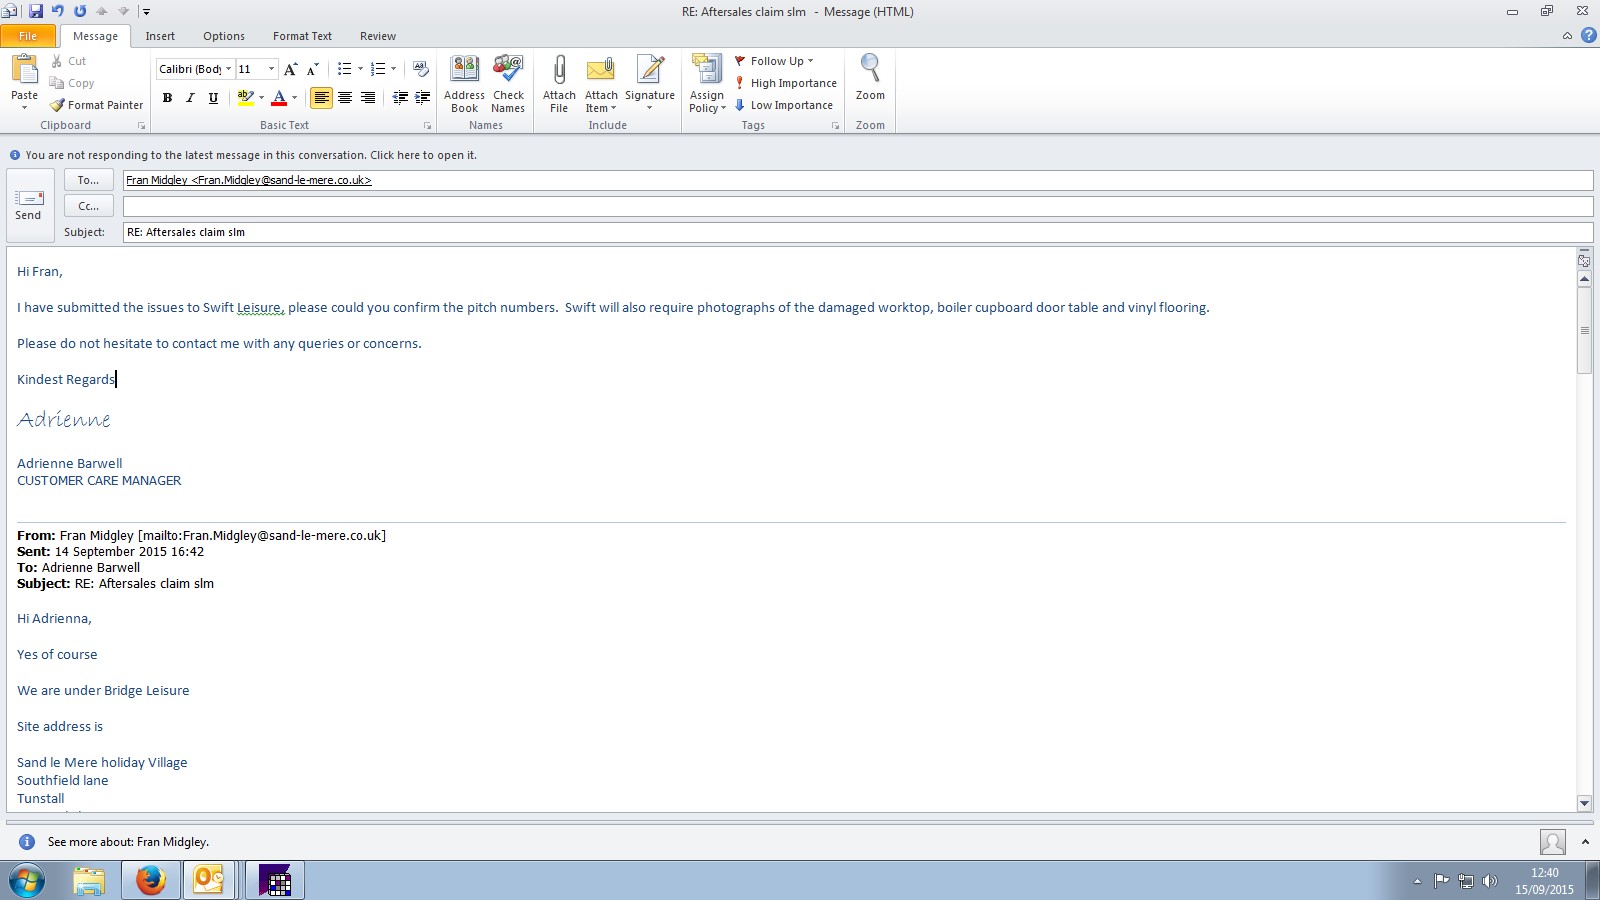Switch to the Format Text tab
Viewport: 1600px width, 900px height.
point(302,36)
